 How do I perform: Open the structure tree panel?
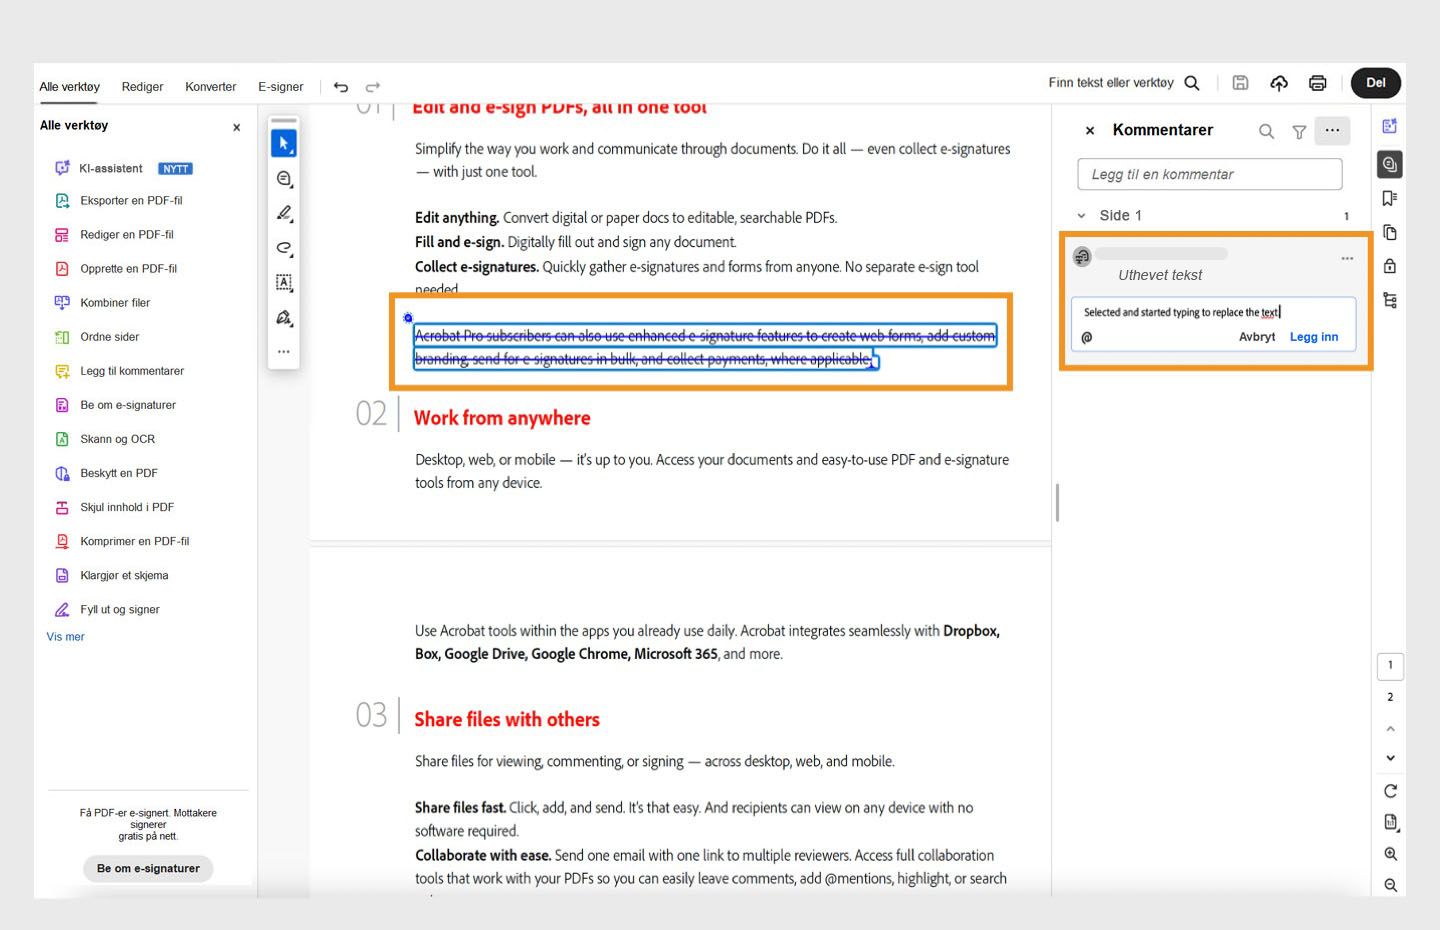pyautogui.click(x=1390, y=300)
